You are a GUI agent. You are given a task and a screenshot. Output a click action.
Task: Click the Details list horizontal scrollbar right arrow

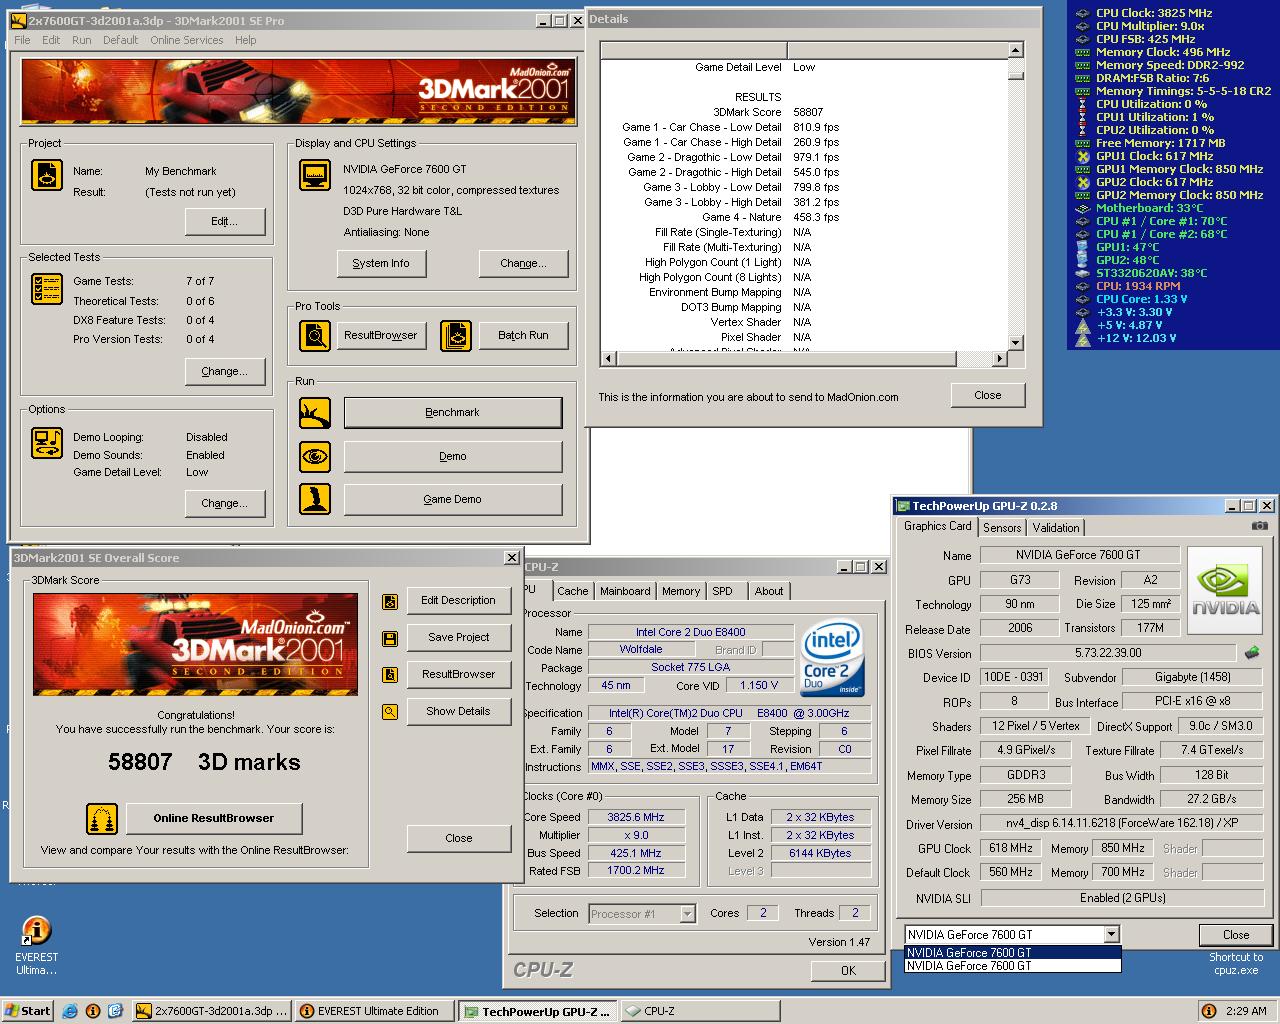[x=999, y=358]
